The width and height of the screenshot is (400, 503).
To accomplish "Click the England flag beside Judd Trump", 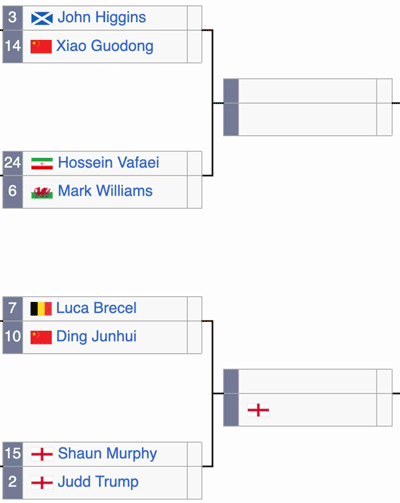I will click(x=42, y=482).
